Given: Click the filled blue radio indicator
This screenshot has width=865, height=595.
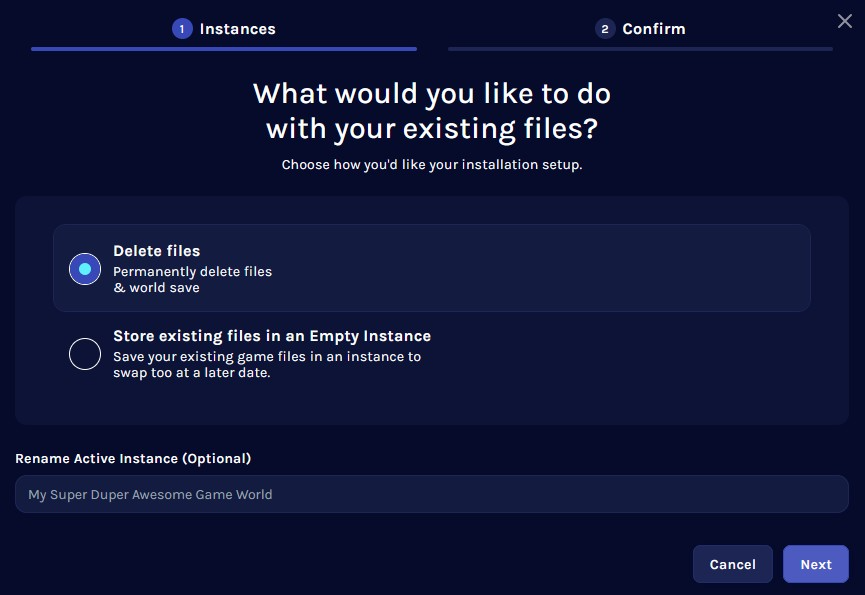Looking at the screenshot, I should 85,268.
